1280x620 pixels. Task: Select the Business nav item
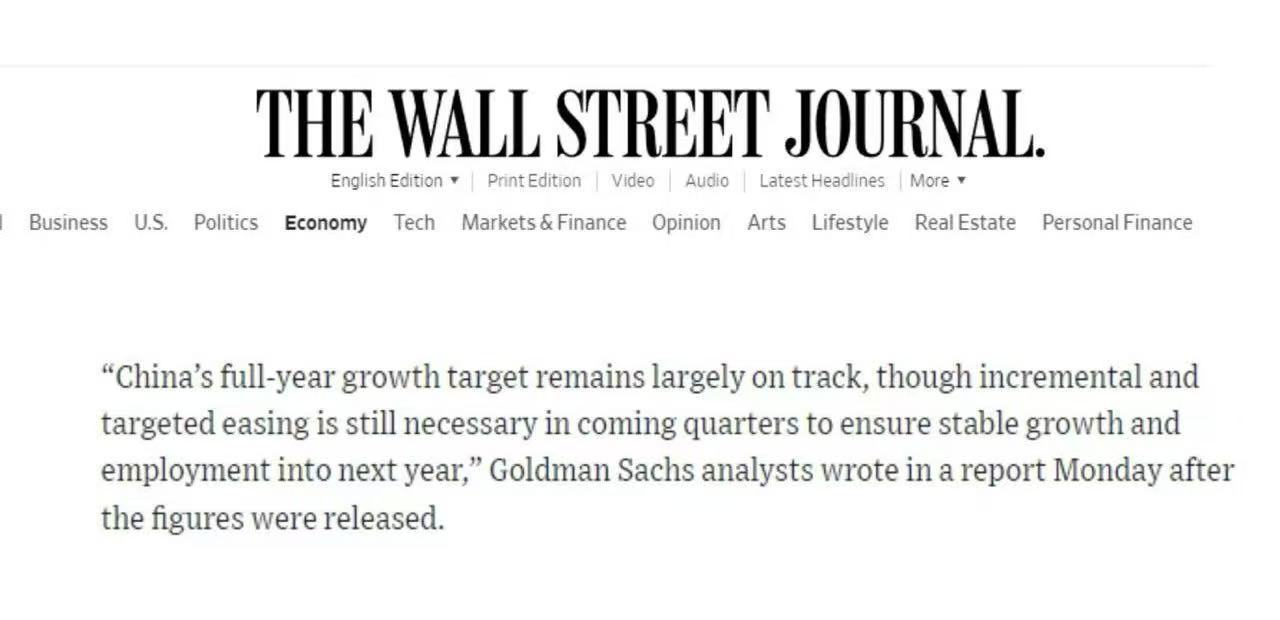pos(68,223)
